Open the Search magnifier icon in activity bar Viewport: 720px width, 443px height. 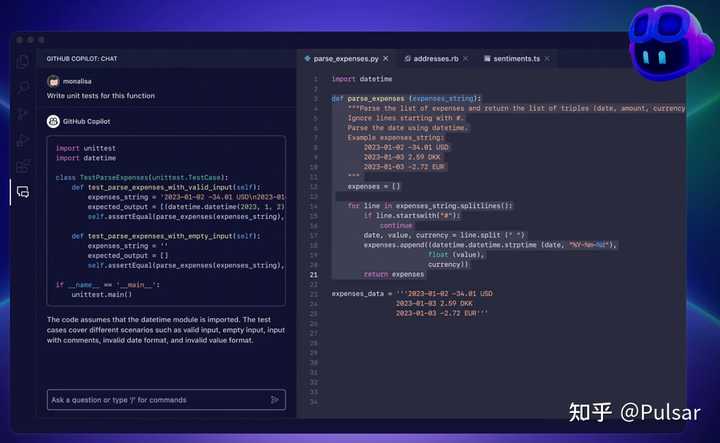pyautogui.click(x=23, y=87)
